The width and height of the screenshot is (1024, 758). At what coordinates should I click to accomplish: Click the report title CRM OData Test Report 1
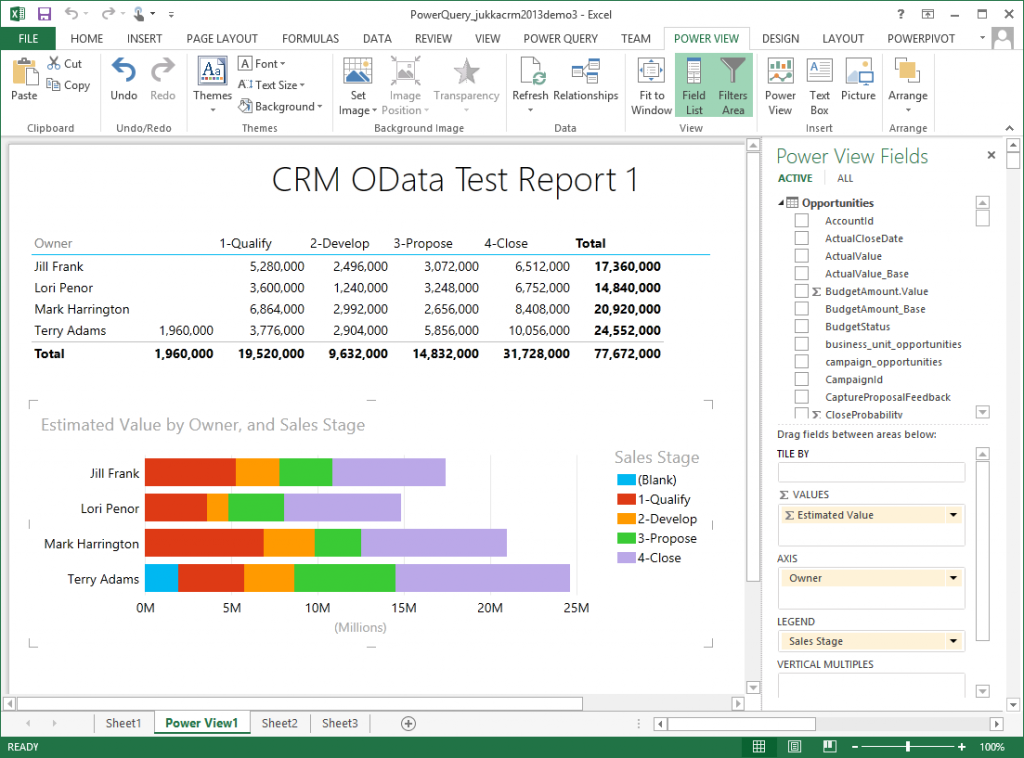(x=455, y=180)
